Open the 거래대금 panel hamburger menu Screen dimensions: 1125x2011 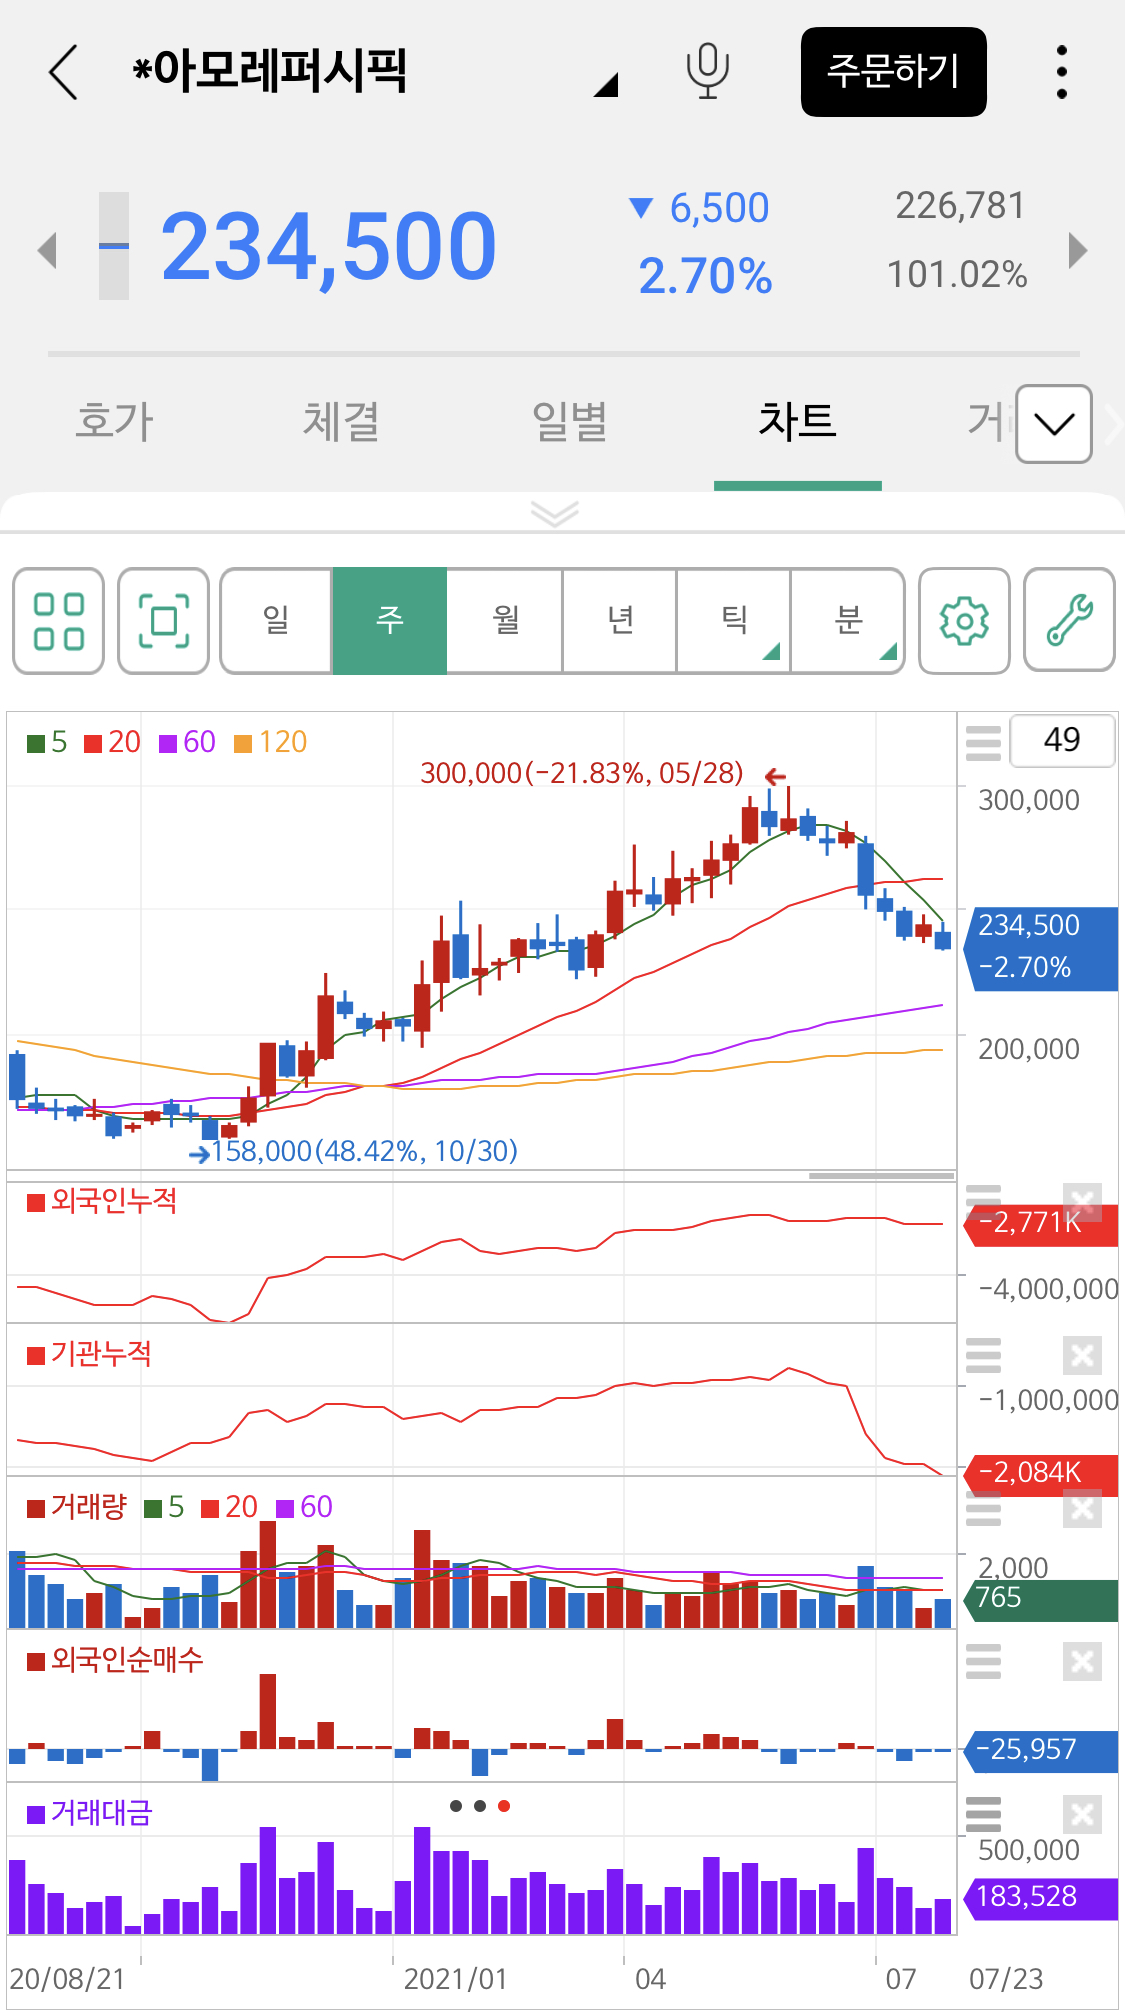[983, 1814]
